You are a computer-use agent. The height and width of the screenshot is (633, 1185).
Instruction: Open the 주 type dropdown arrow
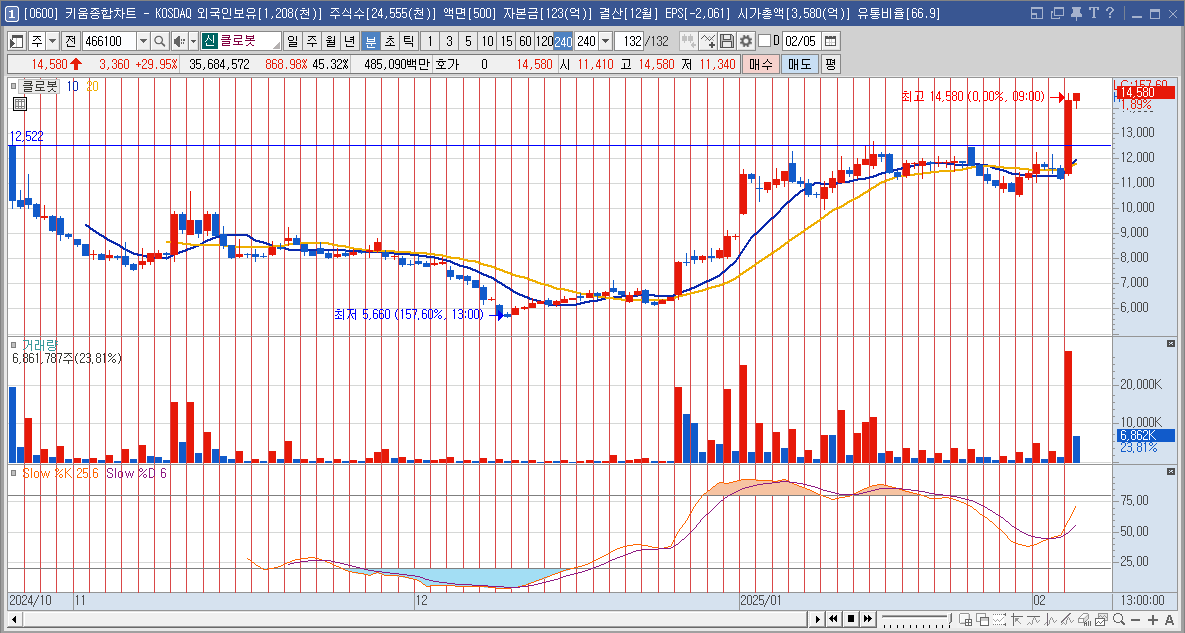pos(52,42)
